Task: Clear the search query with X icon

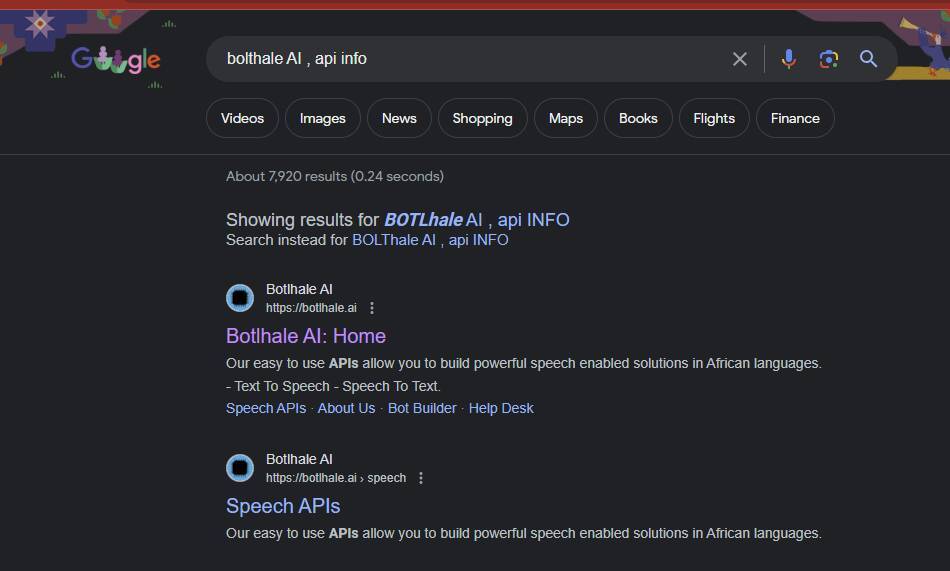Action: (740, 59)
